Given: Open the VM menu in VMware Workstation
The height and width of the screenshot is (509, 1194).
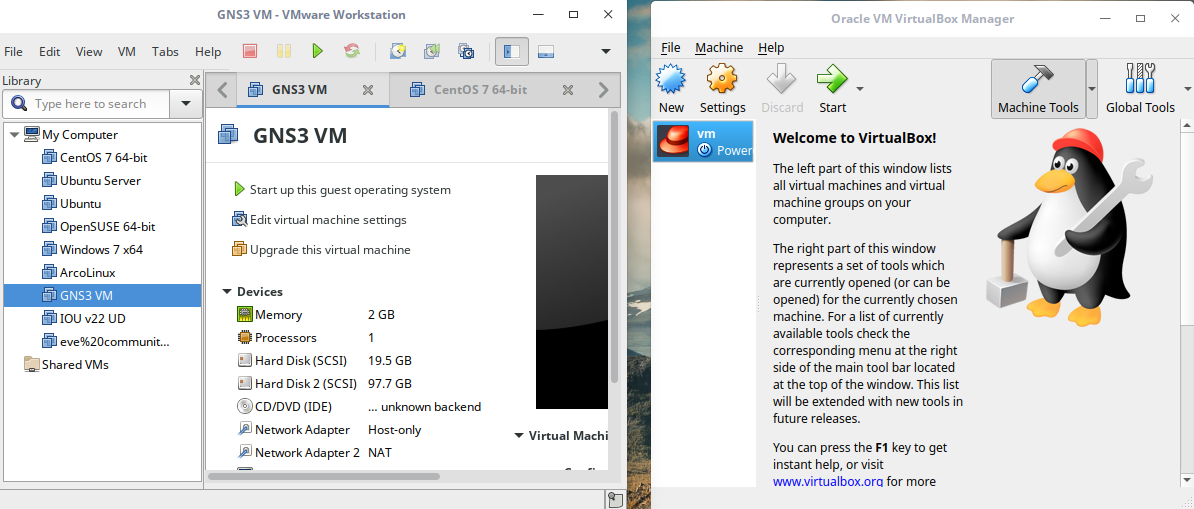Looking at the screenshot, I should click(127, 52).
